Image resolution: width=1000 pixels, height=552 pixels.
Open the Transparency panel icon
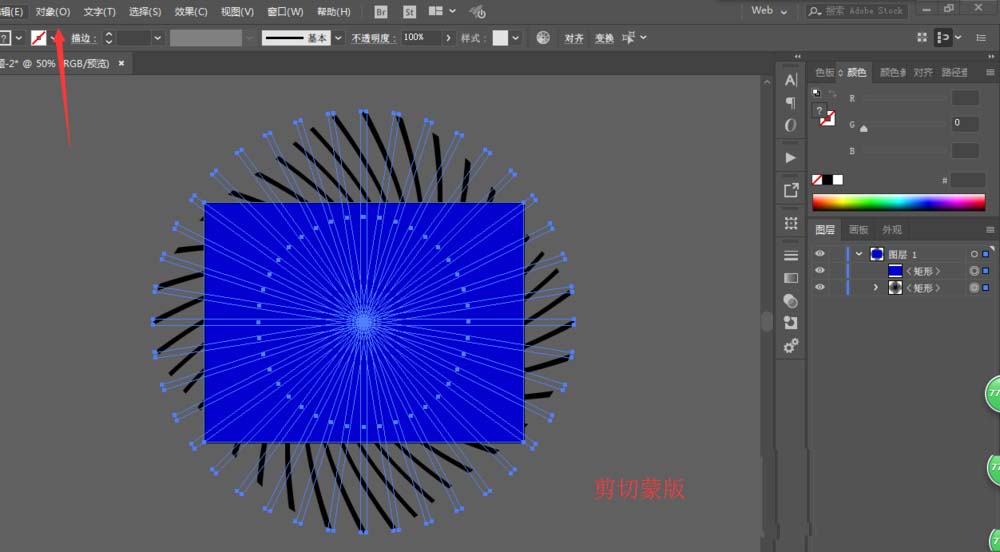click(791, 300)
